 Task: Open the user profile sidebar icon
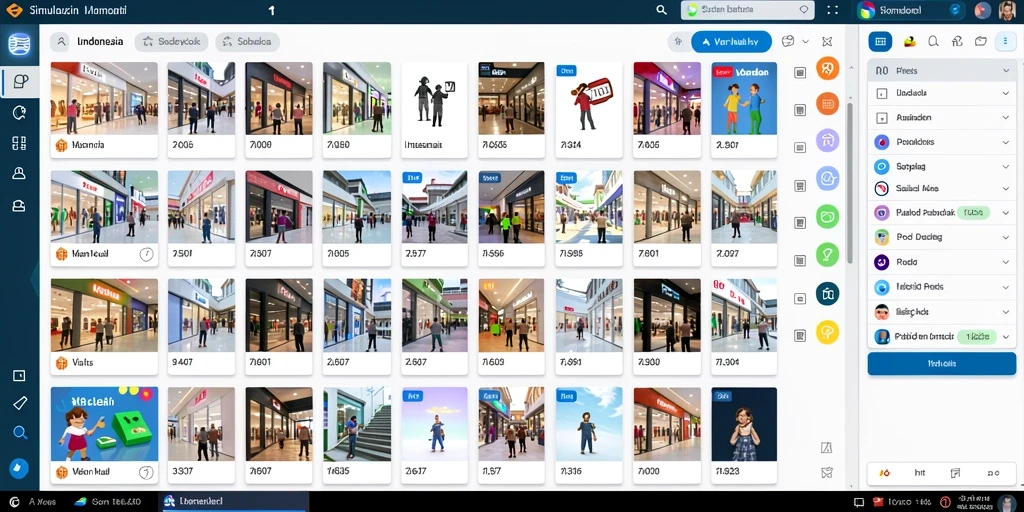[19, 173]
